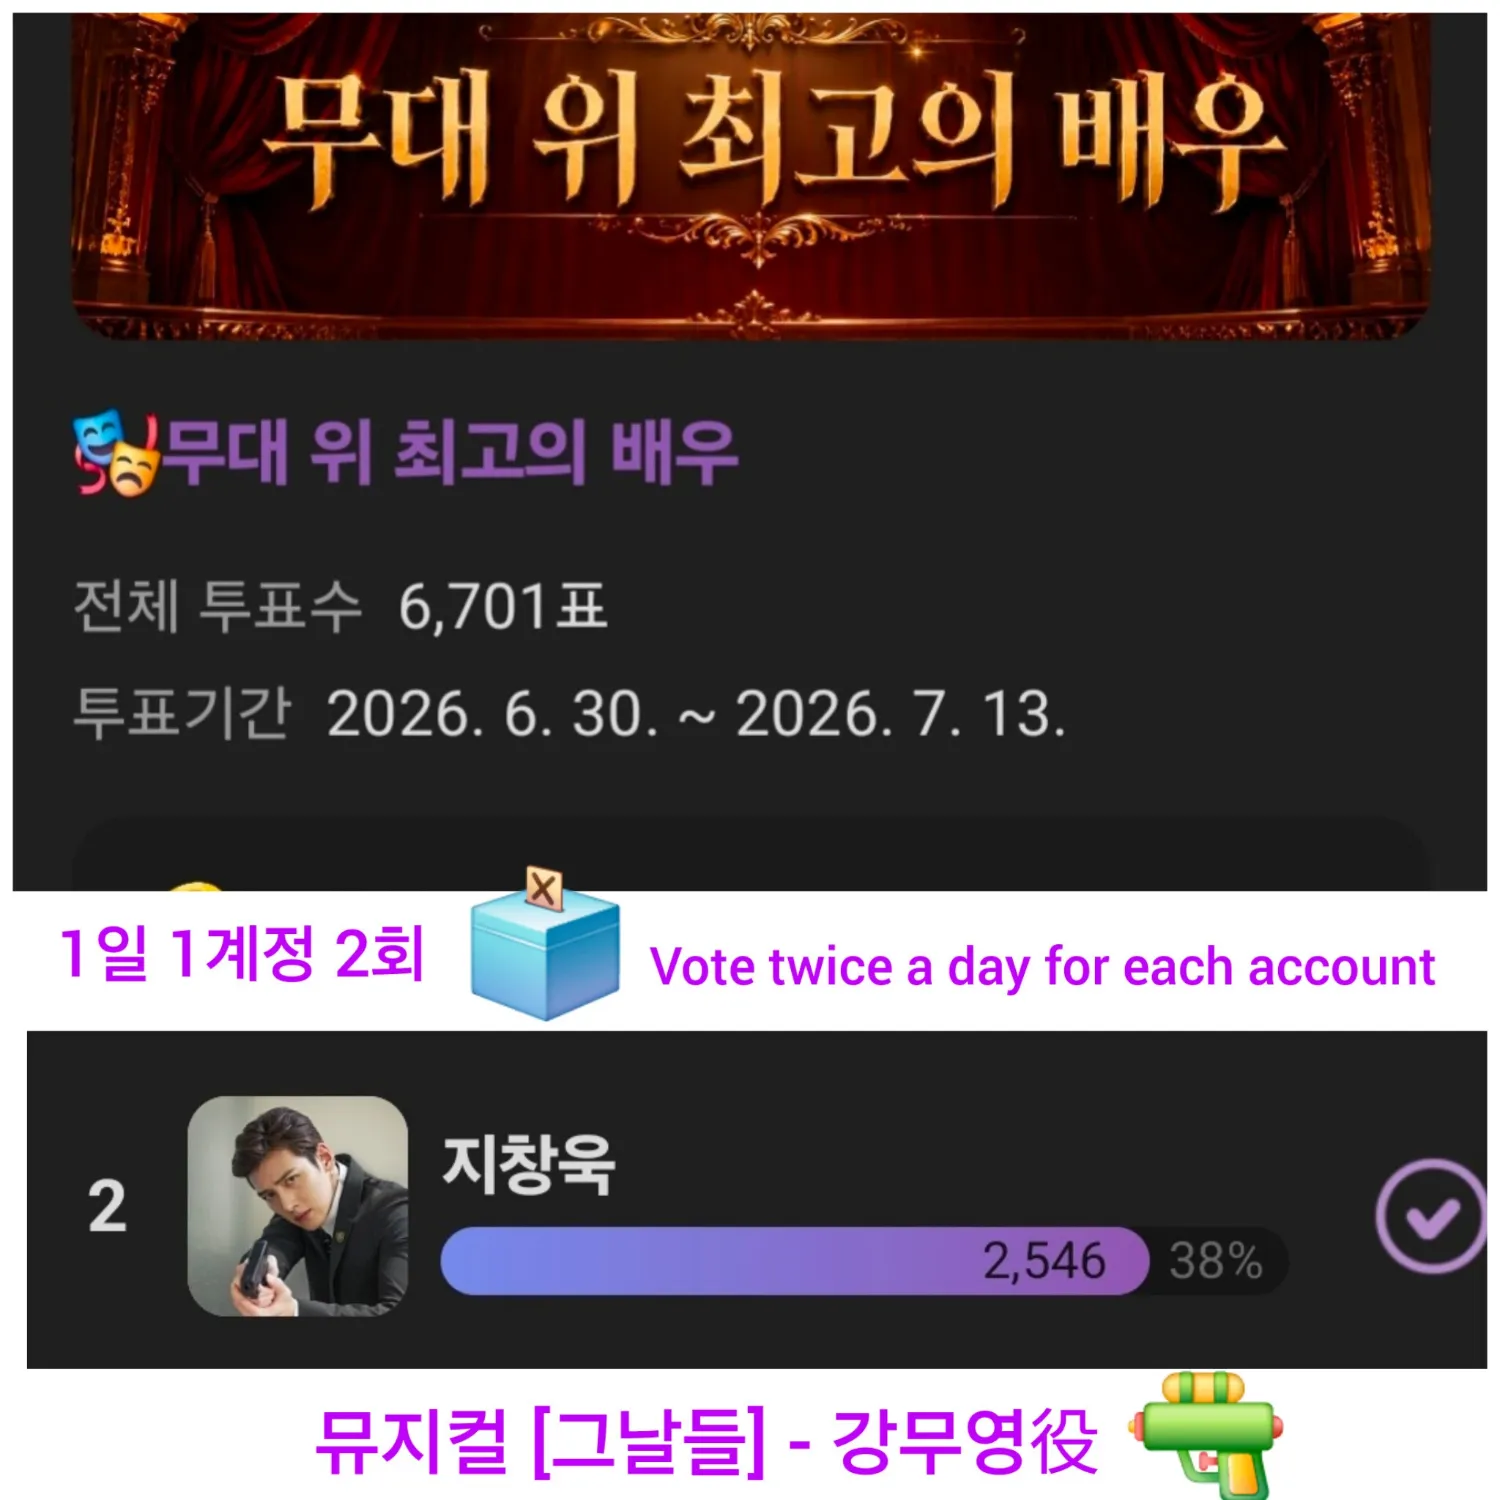Image resolution: width=1500 pixels, height=1500 pixels.
Task: Open the golden stage banner image
Action: pos(750,176)
